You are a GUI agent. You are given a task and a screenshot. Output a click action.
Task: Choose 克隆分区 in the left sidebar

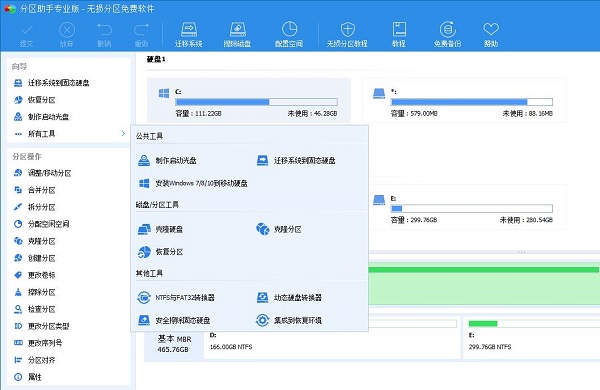34,241
